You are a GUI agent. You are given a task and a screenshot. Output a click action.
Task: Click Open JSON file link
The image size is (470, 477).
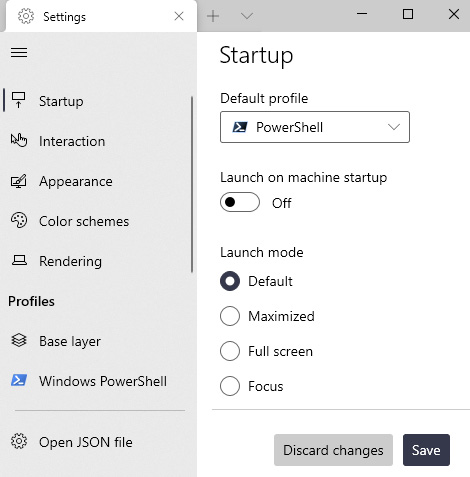pyautogui.click(x=97, y=442)
